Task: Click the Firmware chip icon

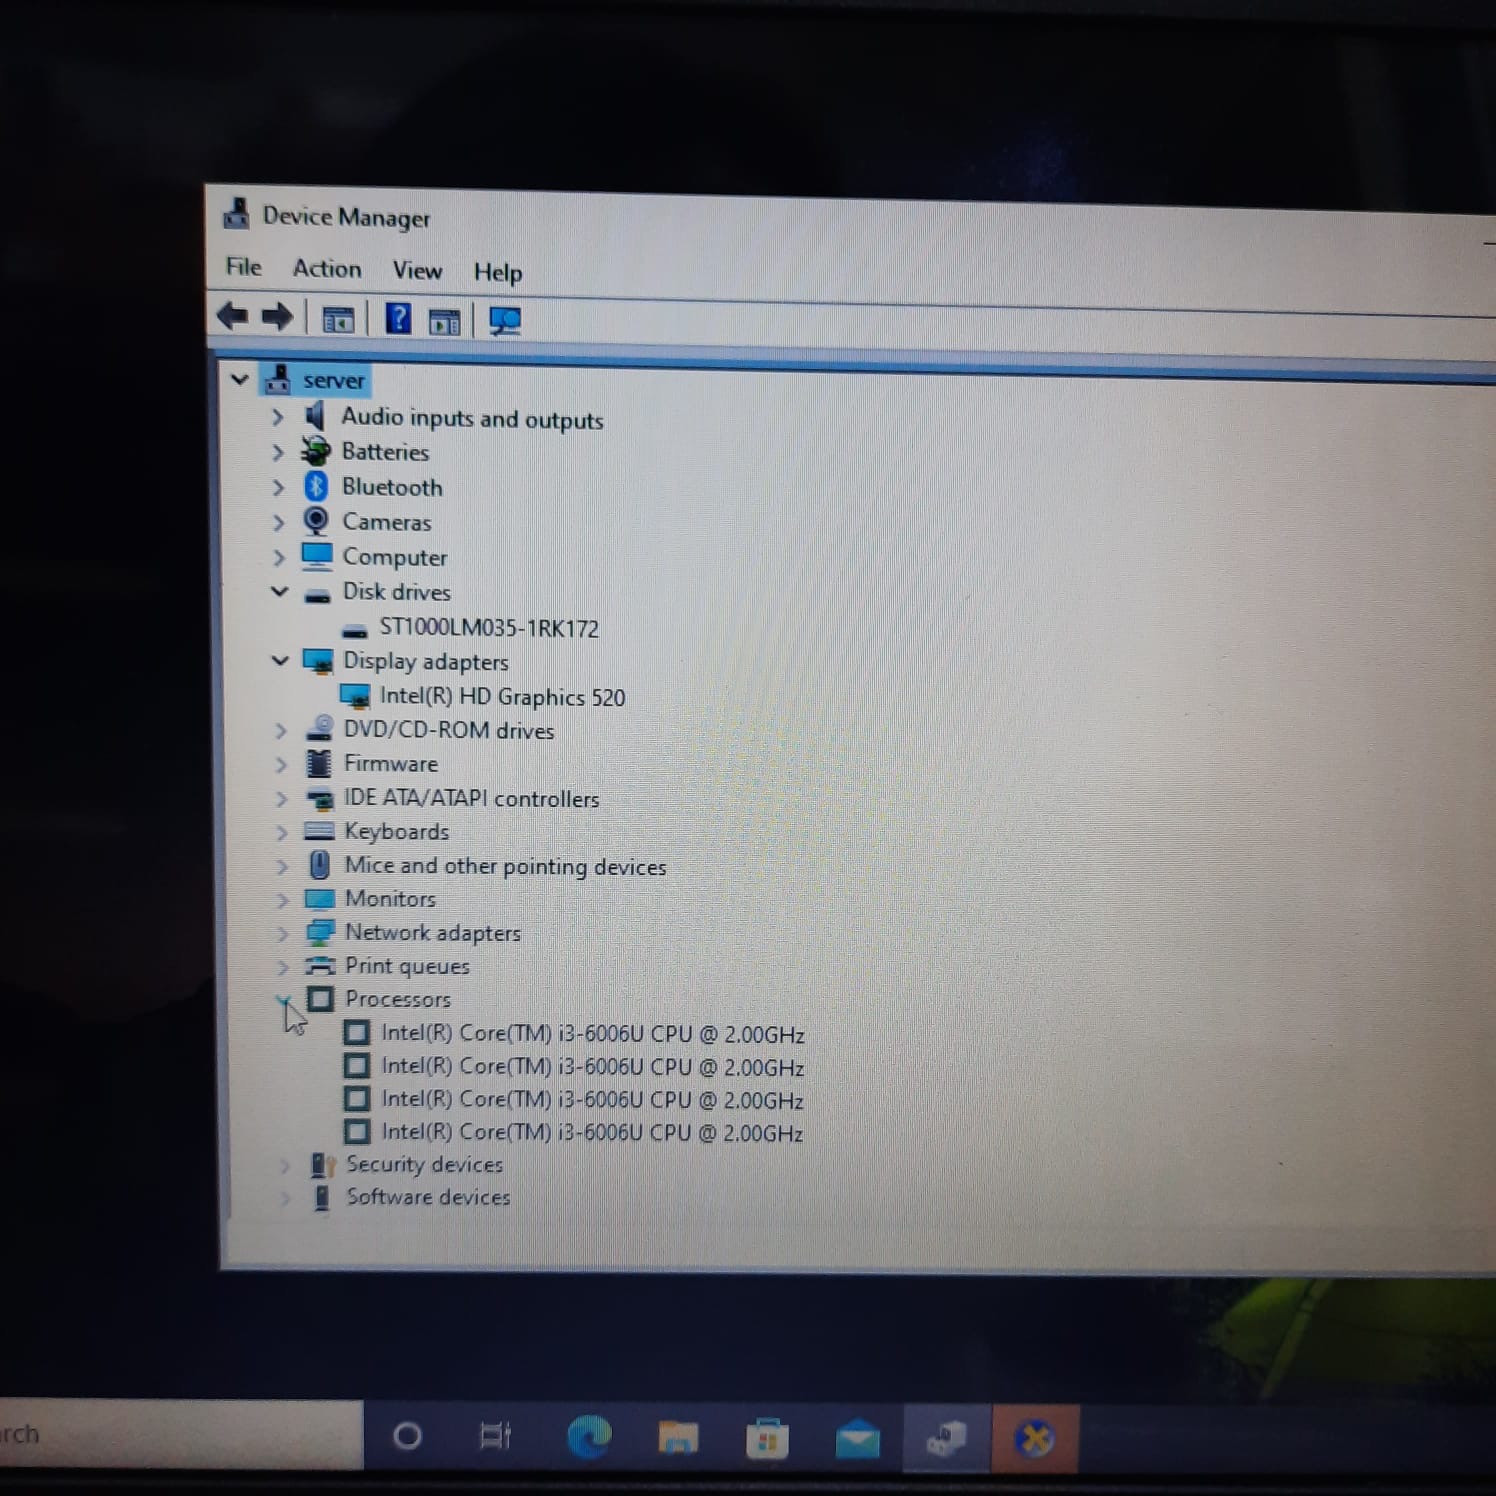Action: [318, 763]
